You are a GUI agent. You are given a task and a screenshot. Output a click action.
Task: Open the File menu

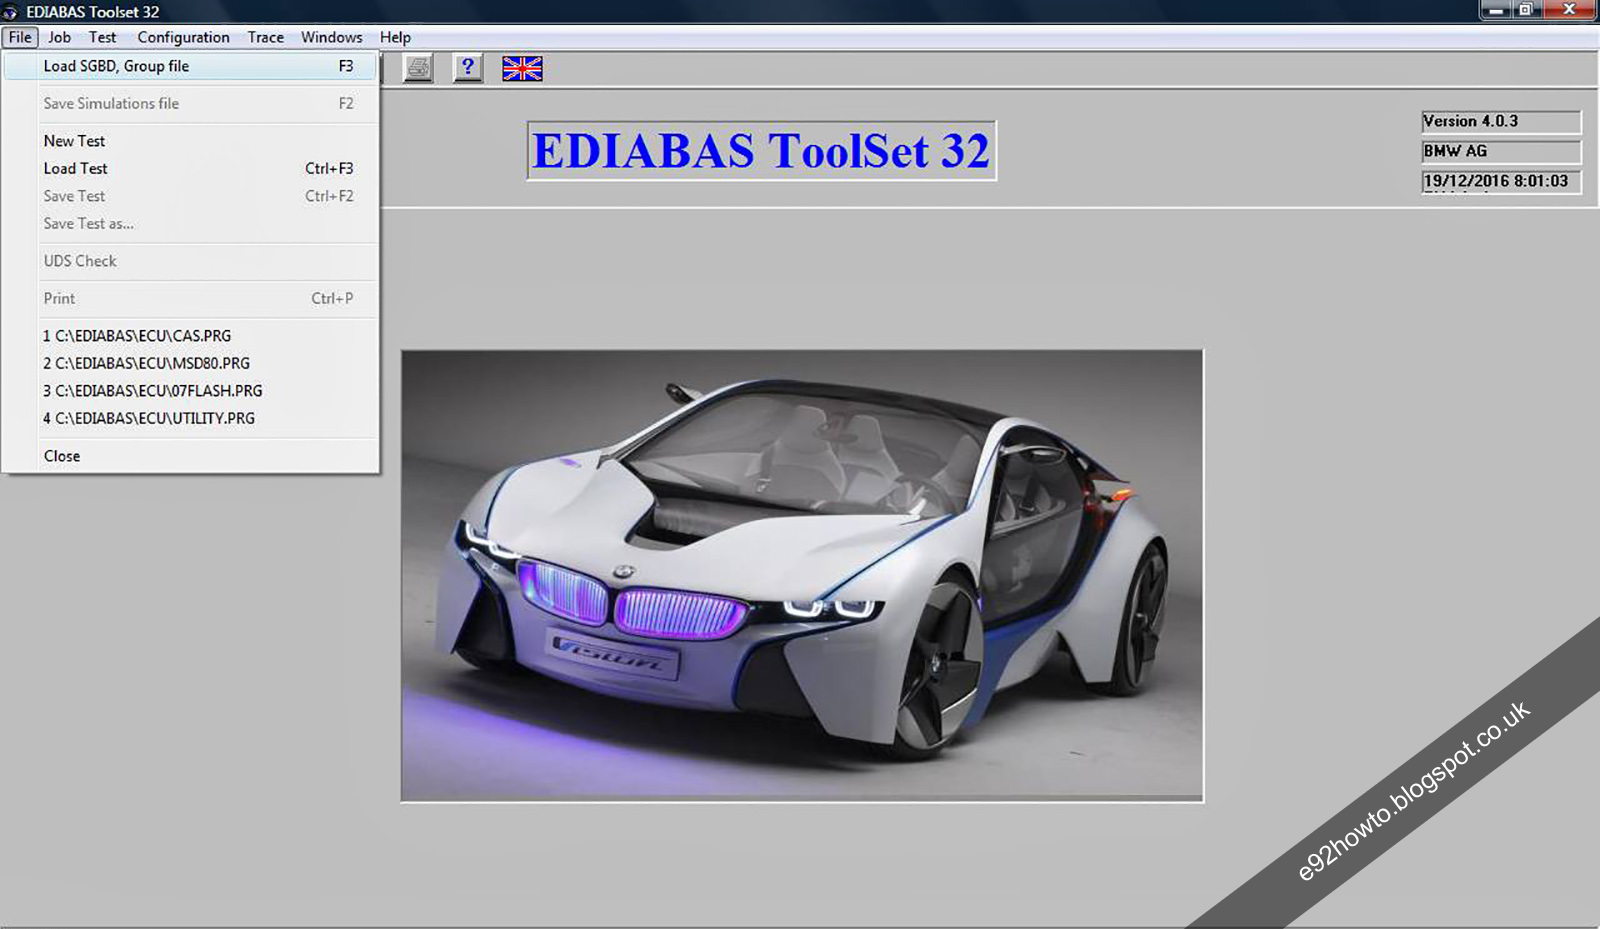(20, 37)
